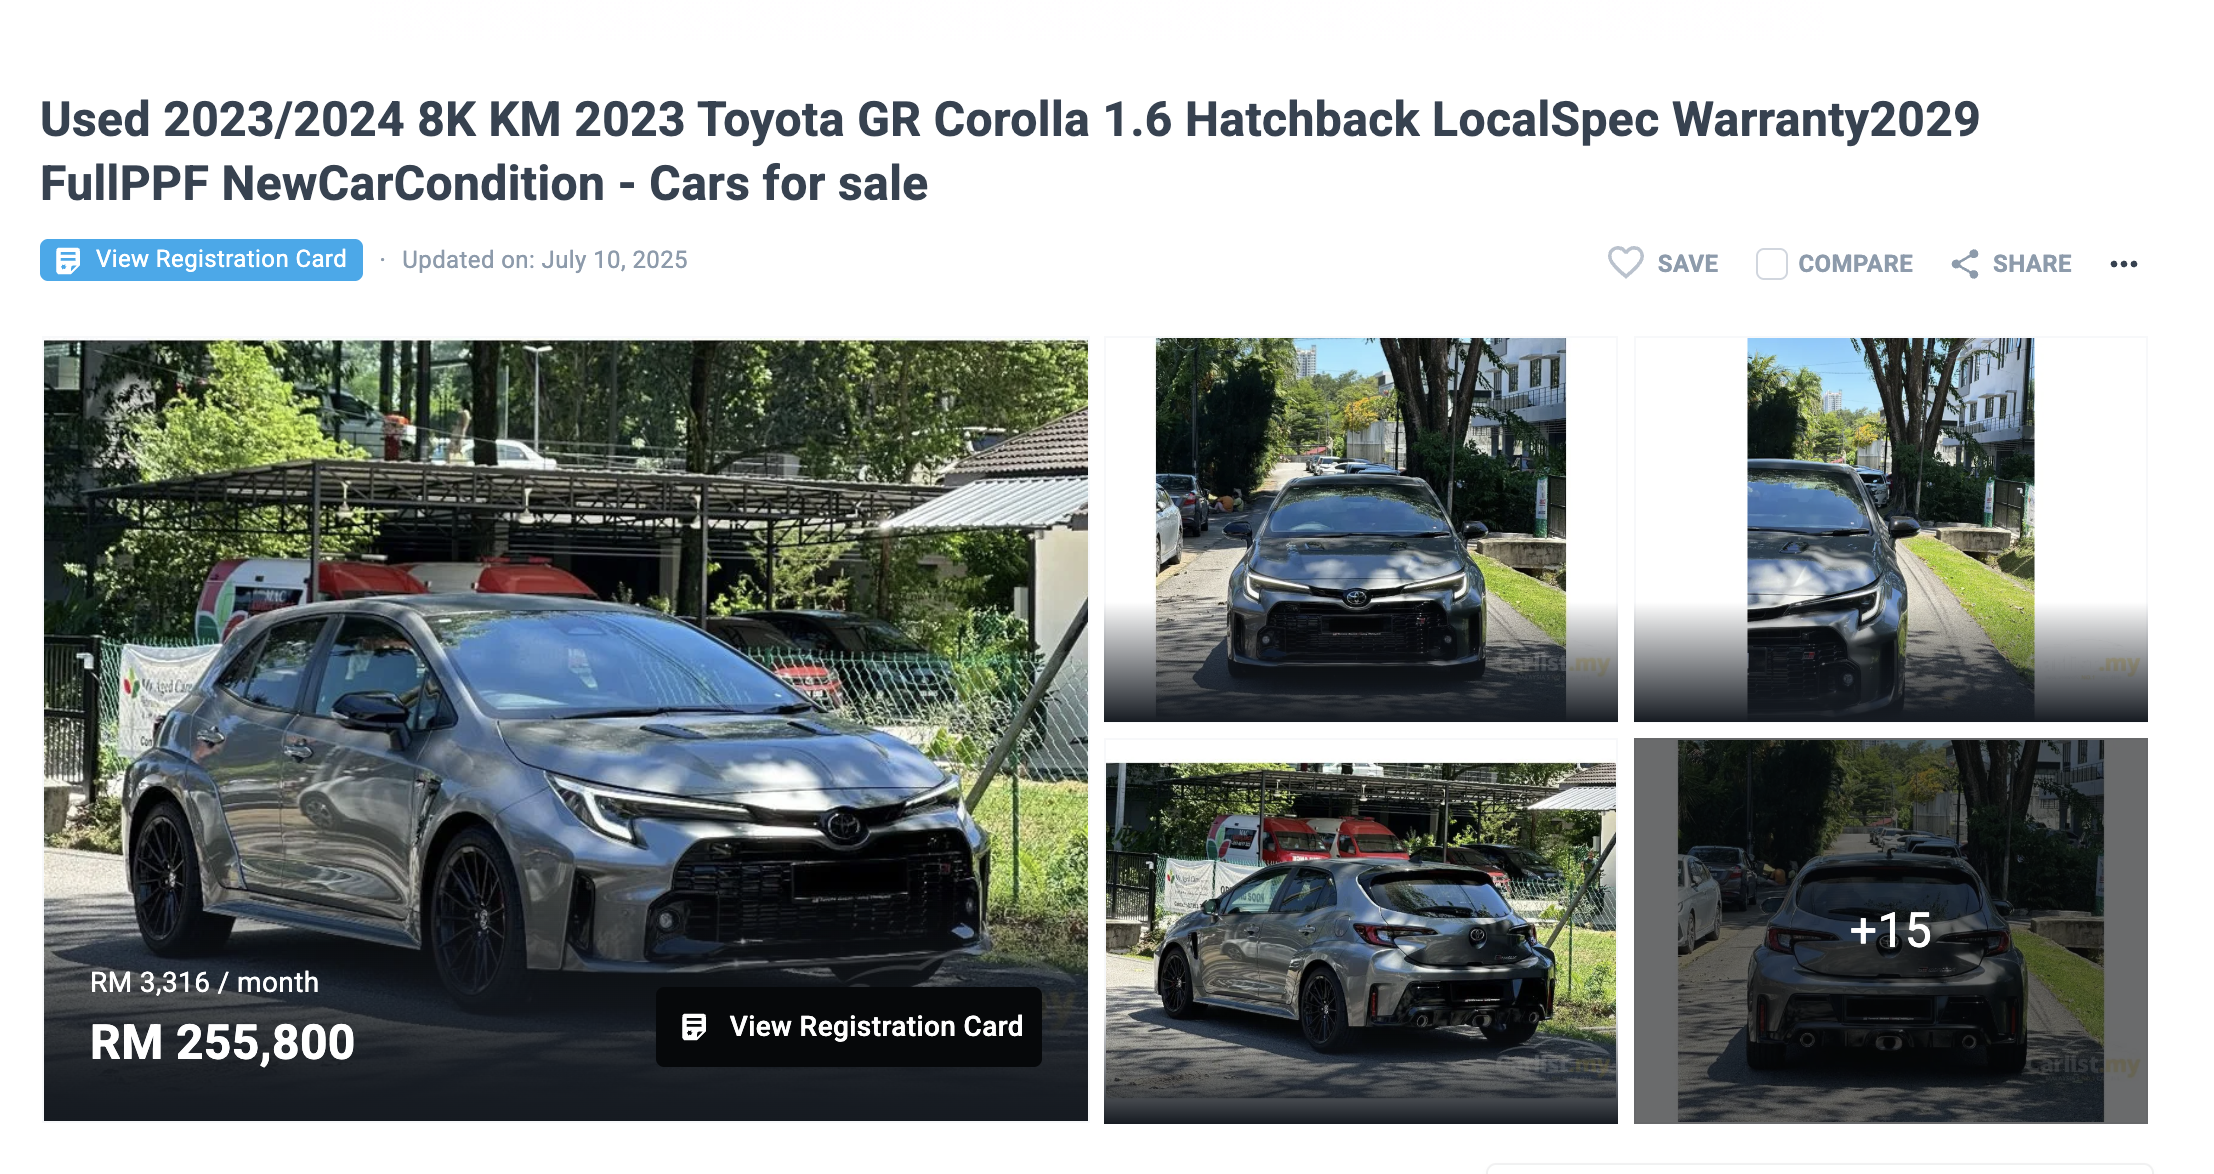Click the COMPARE label text

(x=1855, y=264)
